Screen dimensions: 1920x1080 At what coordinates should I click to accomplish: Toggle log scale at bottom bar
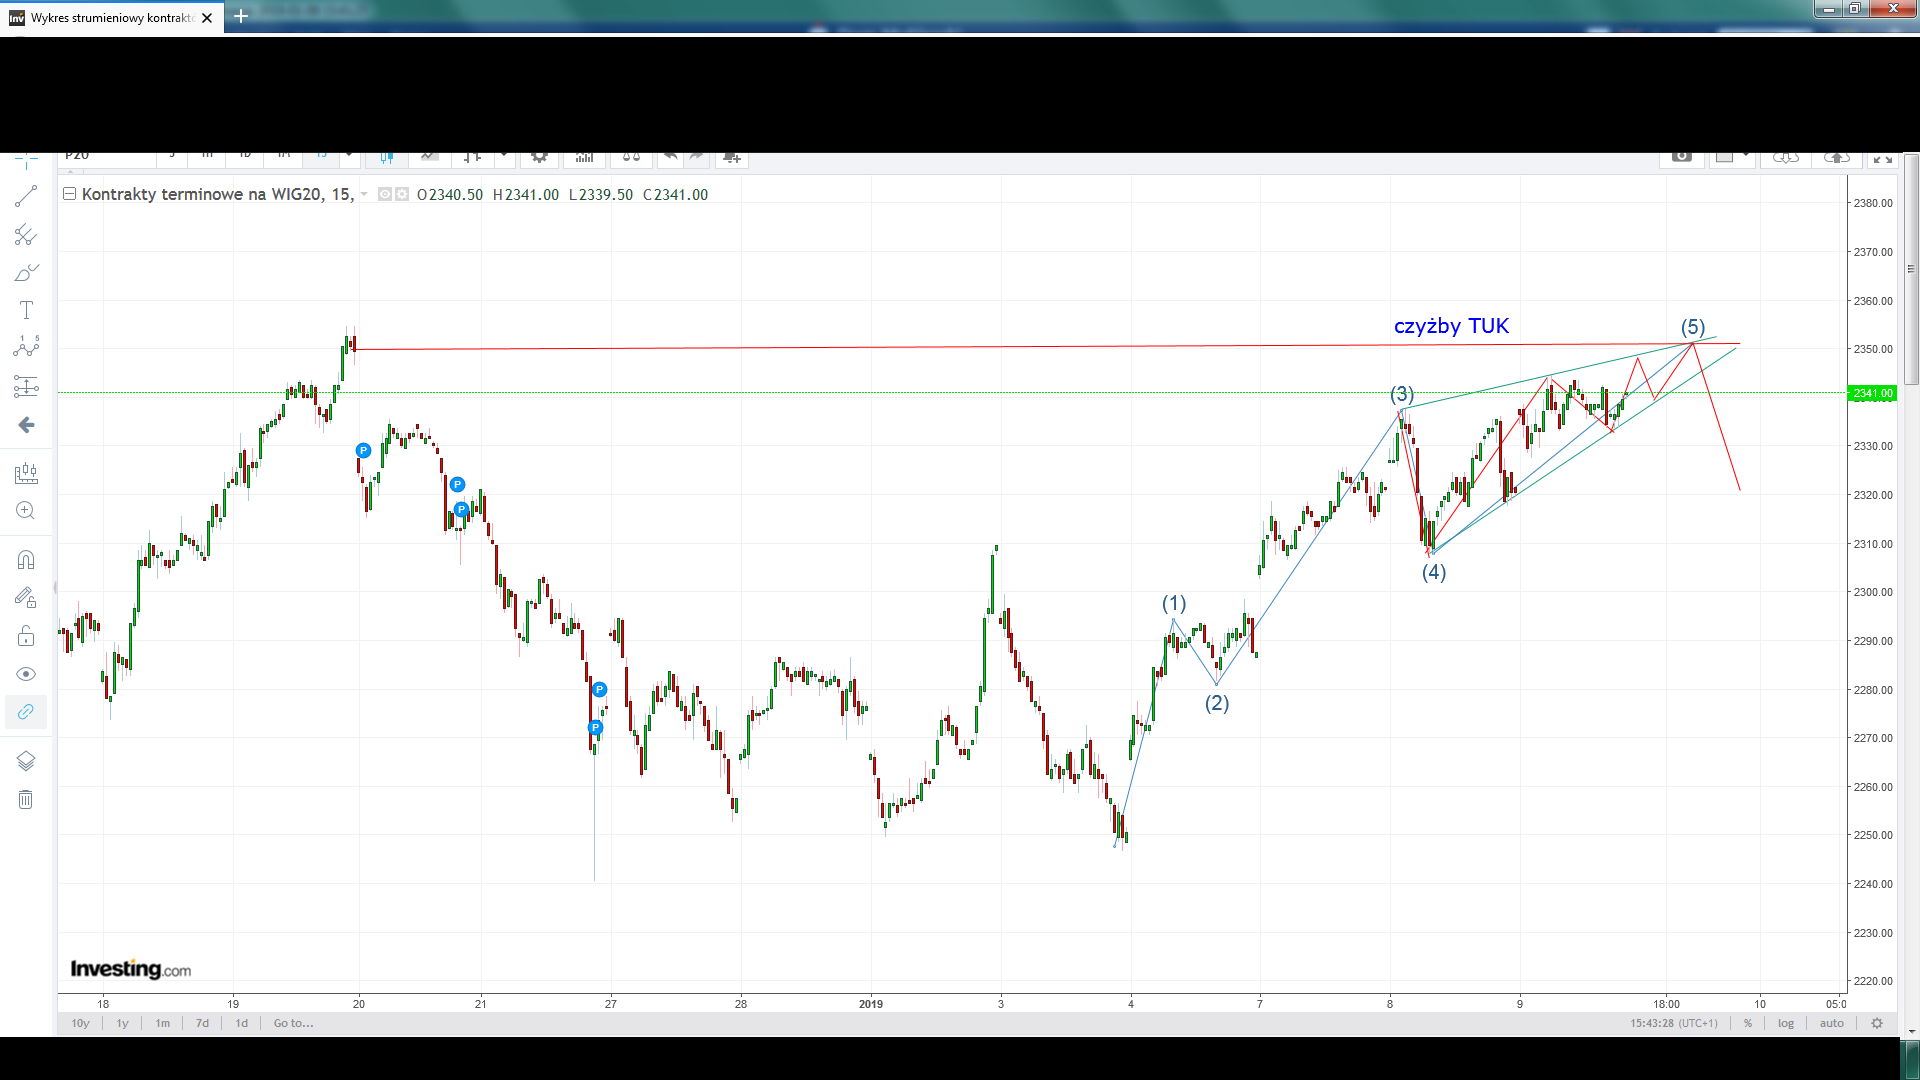coord(1786,1023)
